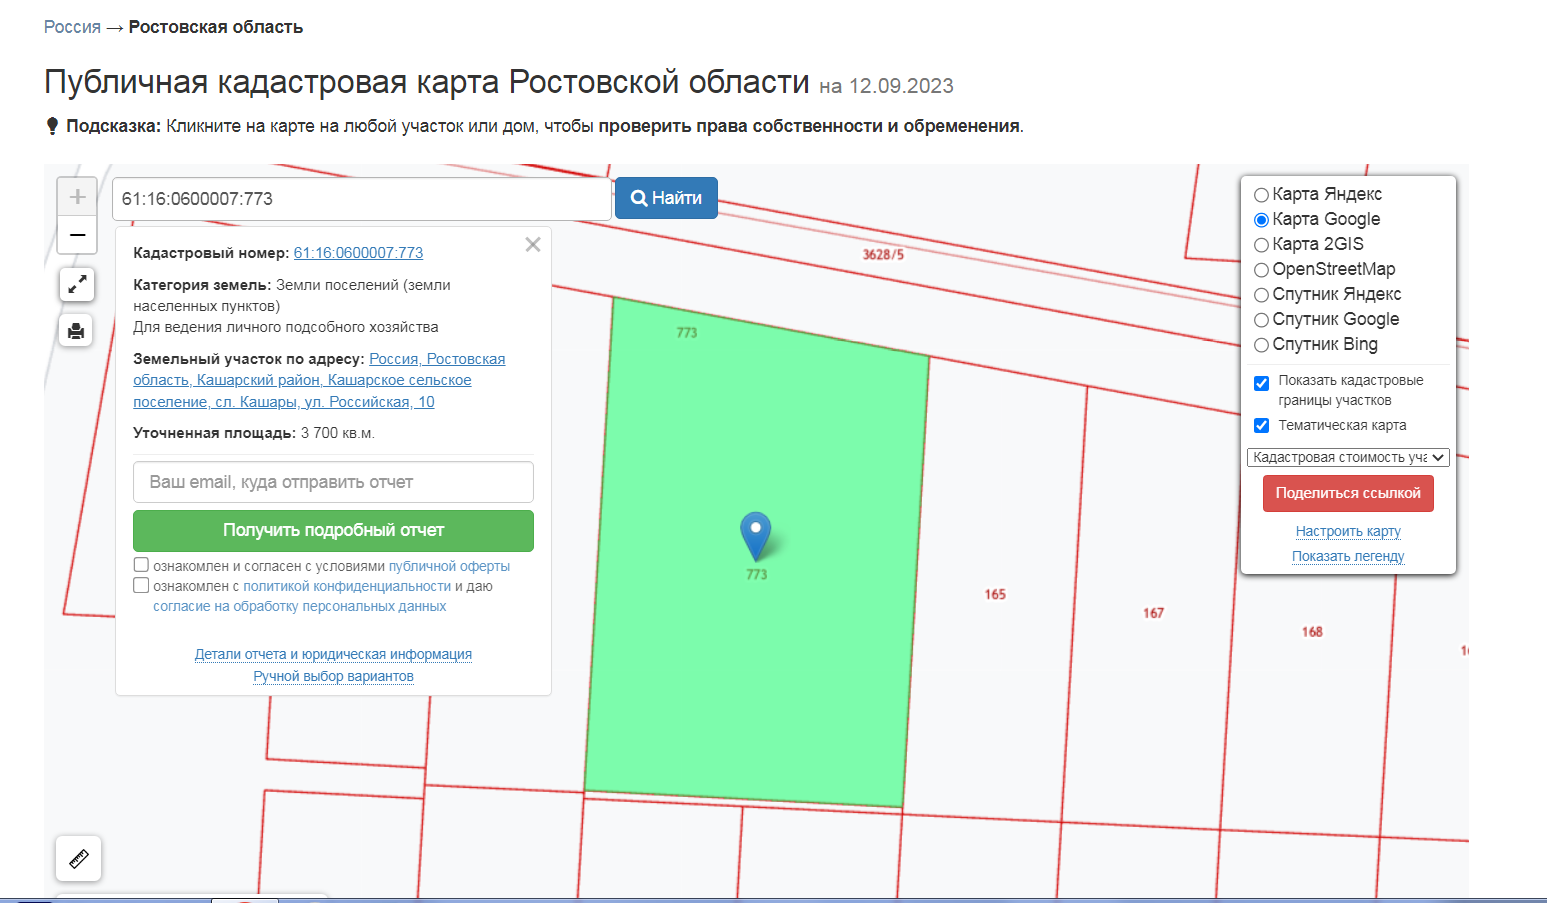Click Для ведения личного подсобного хозяйства text
The image size is (1547, 903).
[286, 327]
